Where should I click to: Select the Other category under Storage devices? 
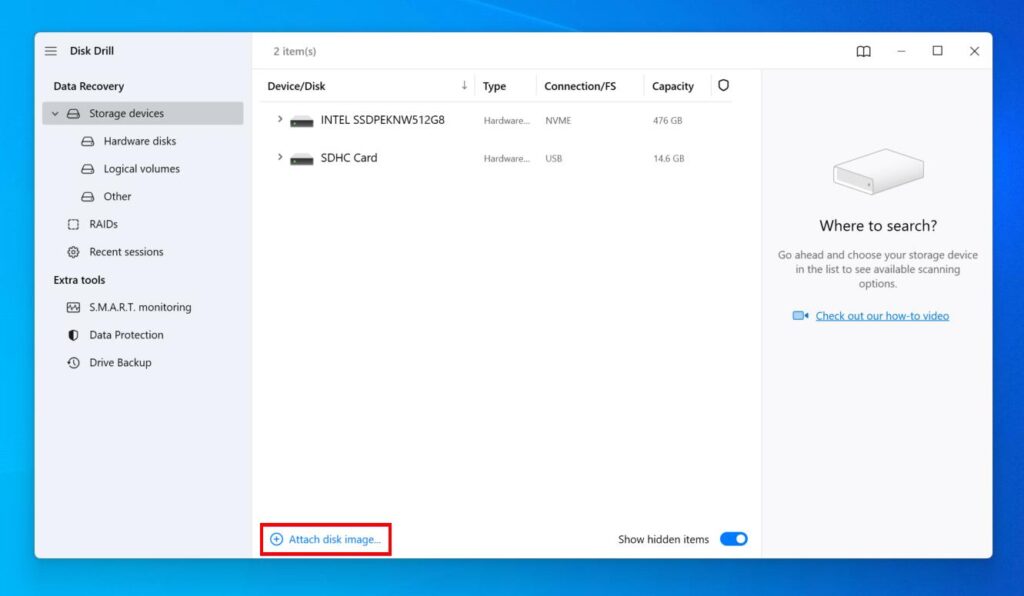click(116, 196)
